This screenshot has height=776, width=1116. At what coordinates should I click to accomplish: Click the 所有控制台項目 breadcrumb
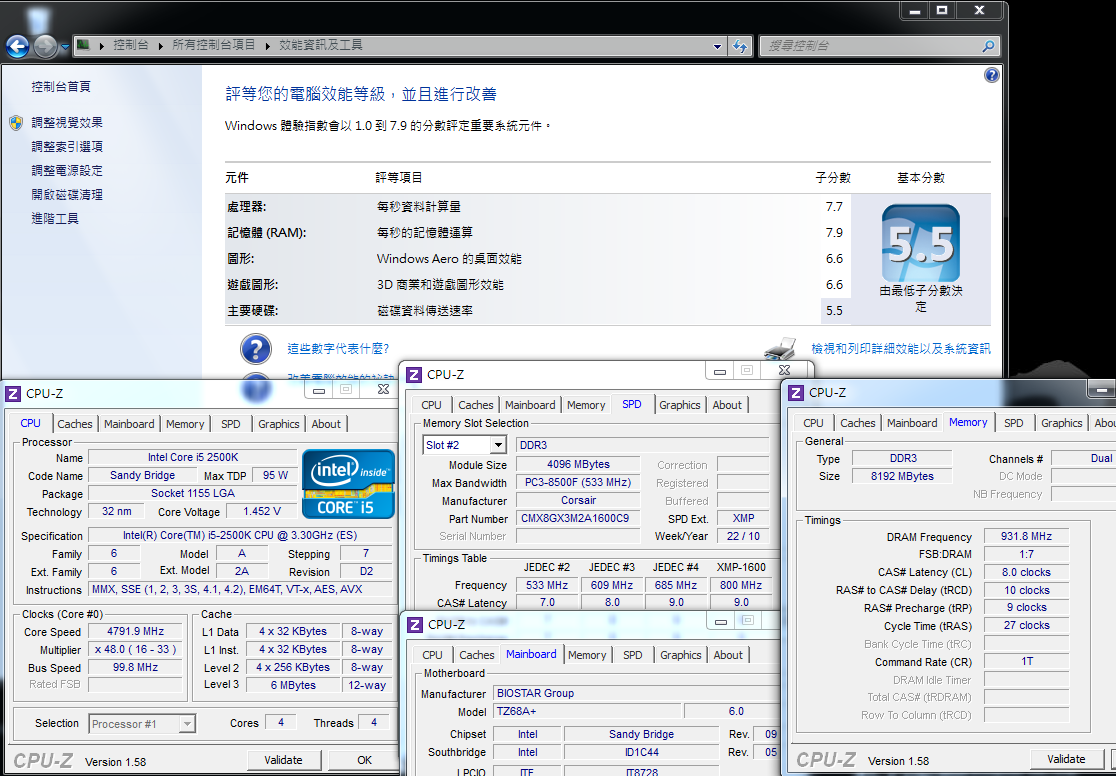click(x=214, y=45)
